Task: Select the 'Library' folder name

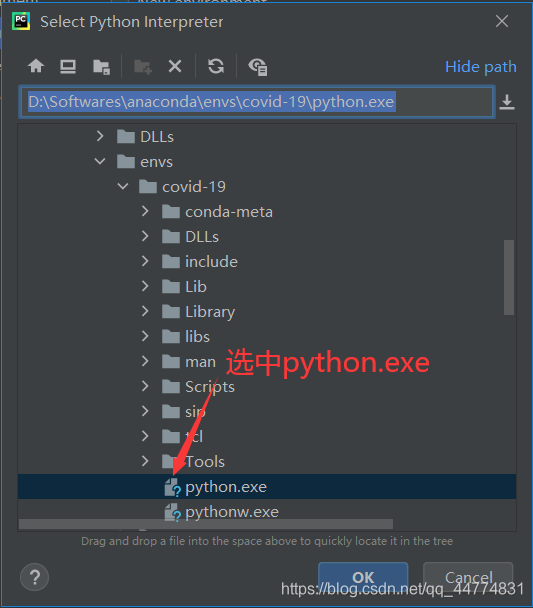Action: coord(210,312)
